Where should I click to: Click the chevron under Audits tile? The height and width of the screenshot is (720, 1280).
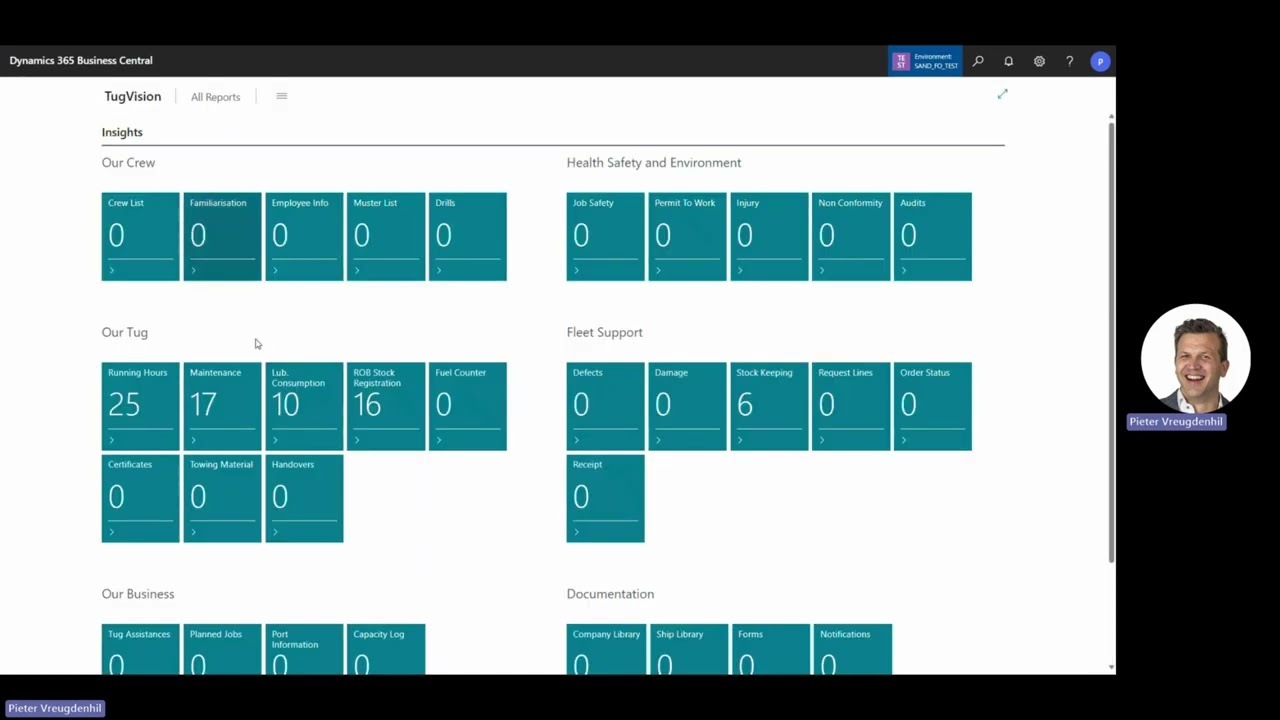(904, 270)
